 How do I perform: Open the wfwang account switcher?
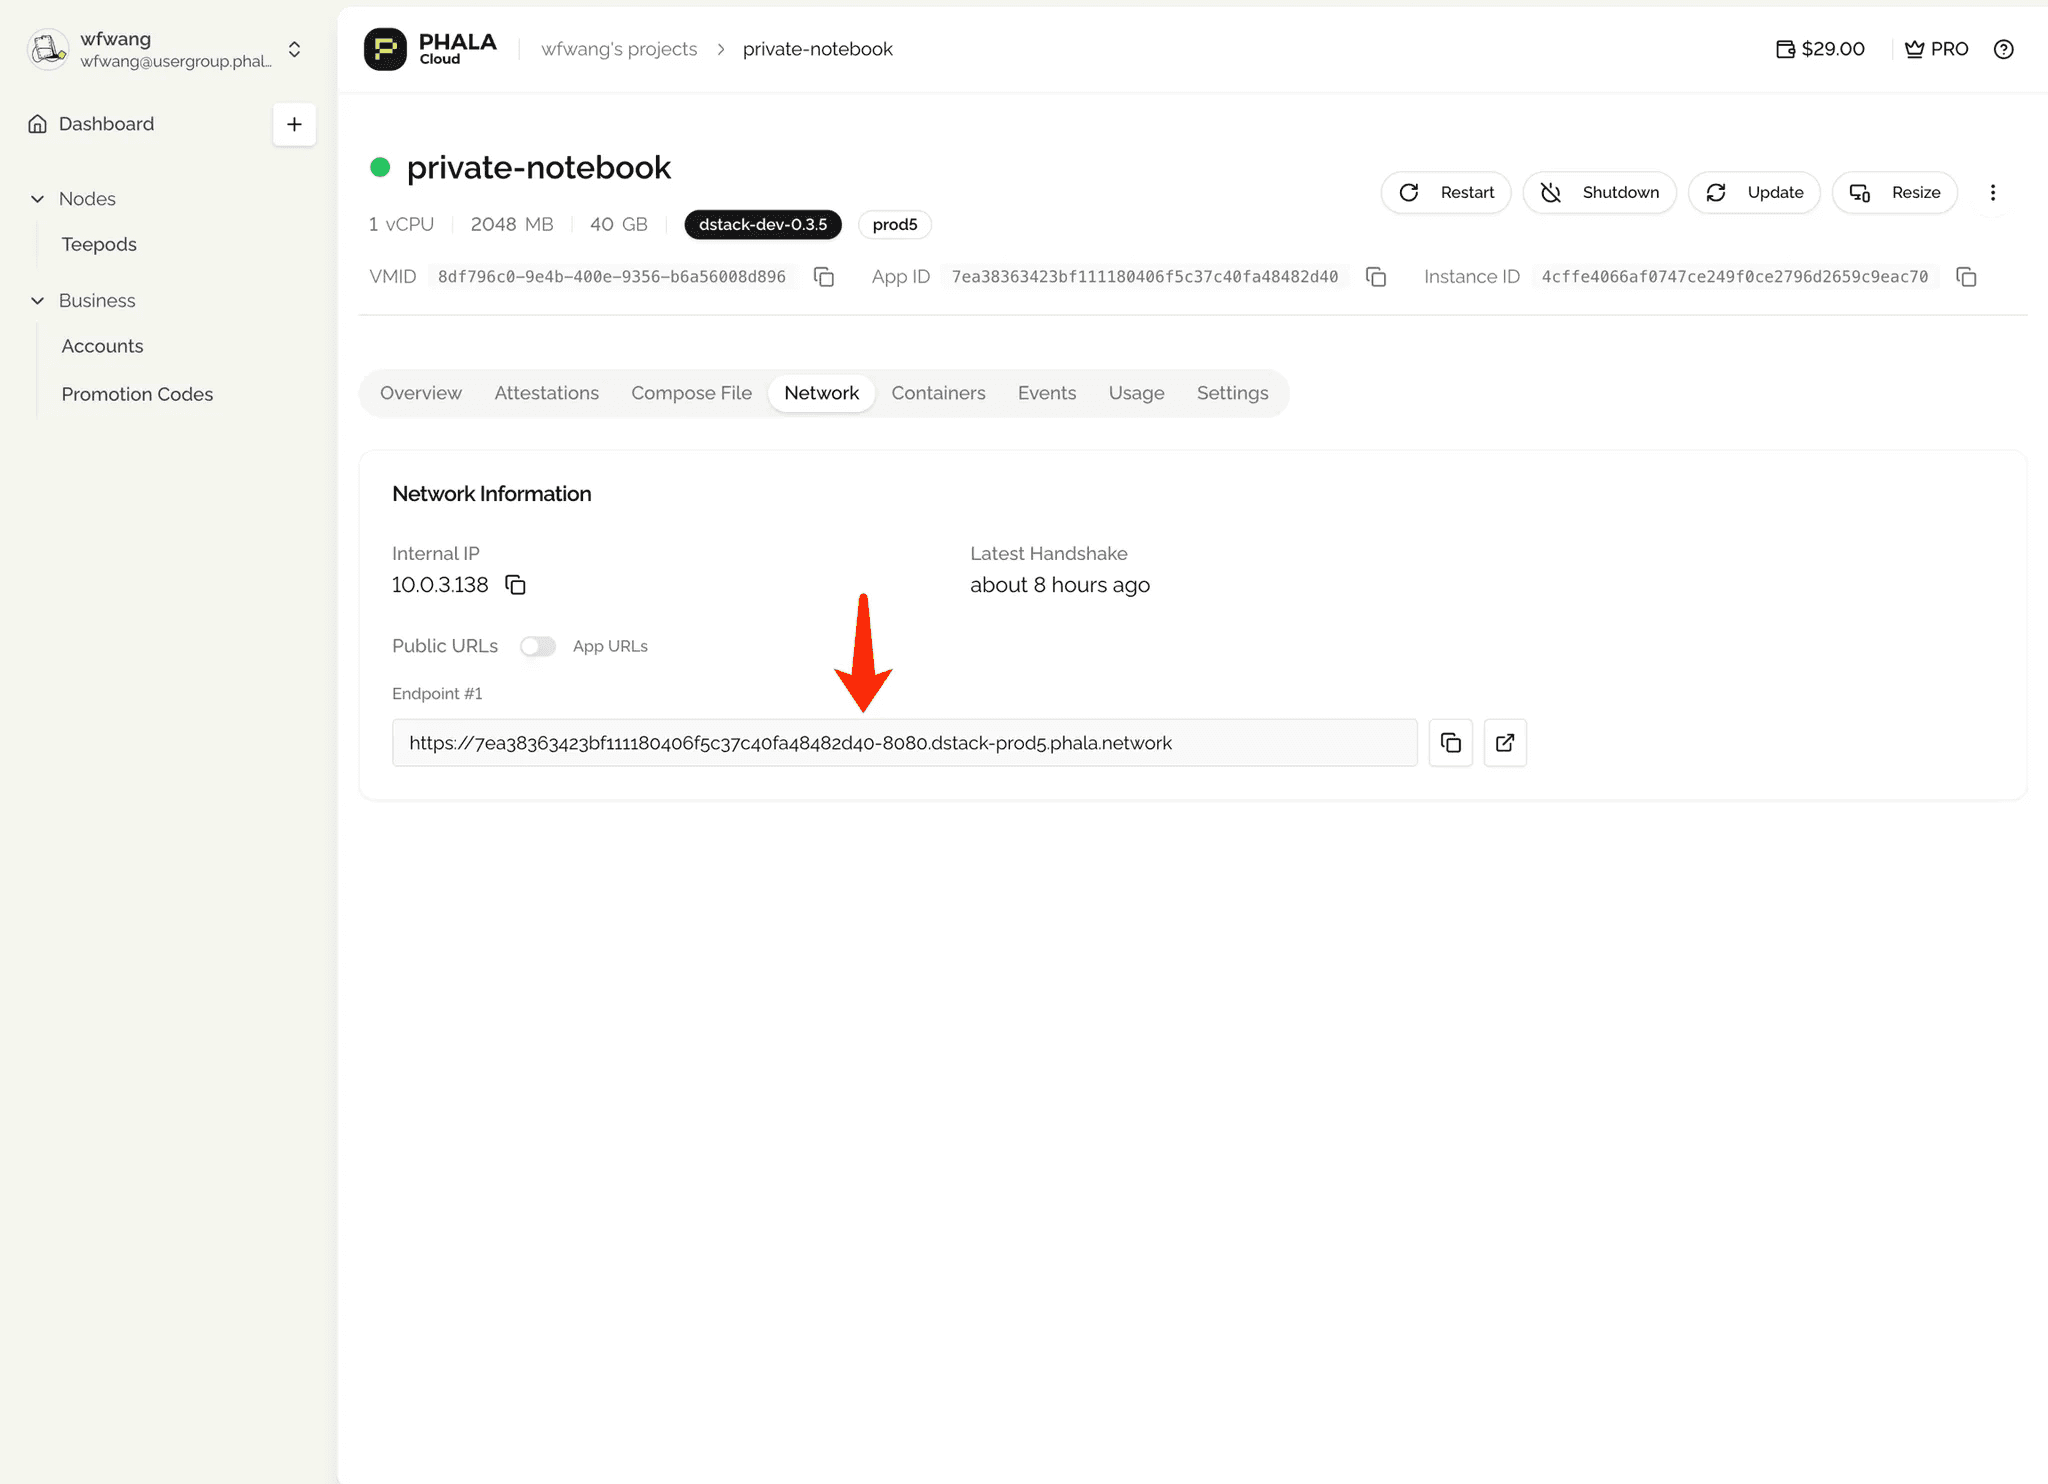pos(294,49)
